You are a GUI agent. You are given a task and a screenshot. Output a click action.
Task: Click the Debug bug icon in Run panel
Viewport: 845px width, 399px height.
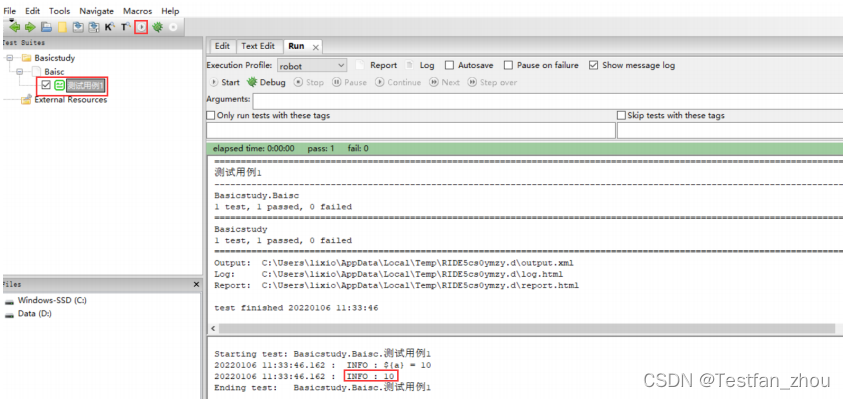pyautogui.click(x=252, y=82)
